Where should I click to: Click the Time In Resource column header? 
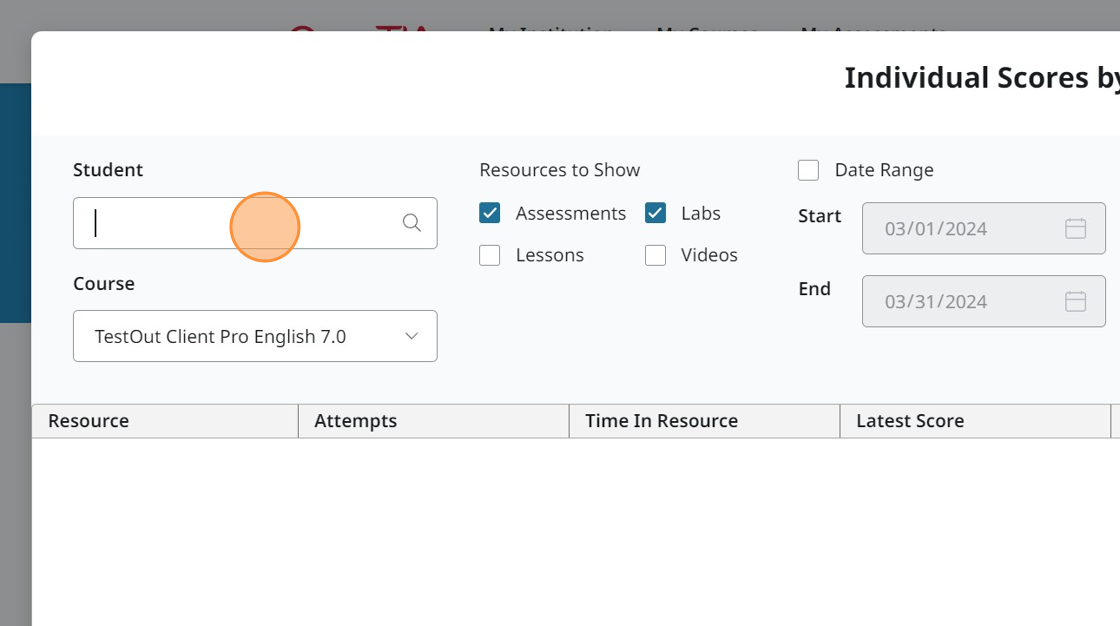(x=704, y=421)
